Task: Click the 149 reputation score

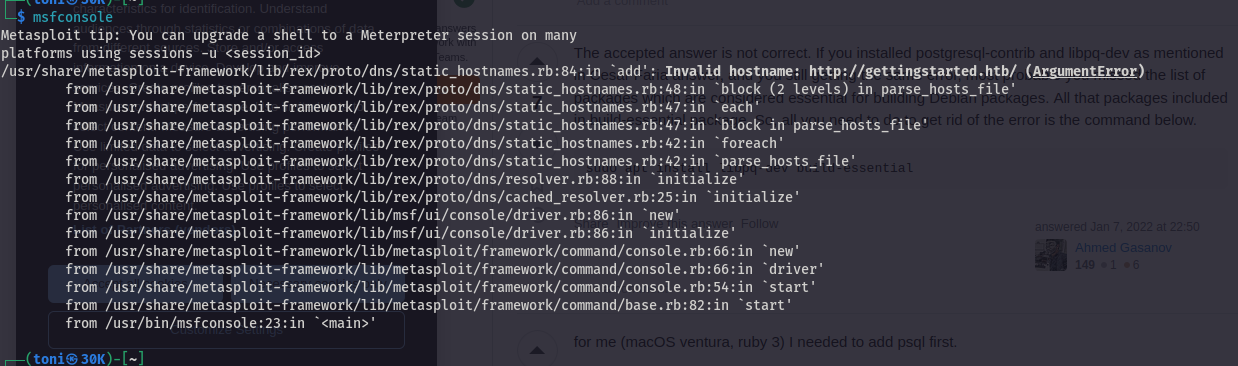Action: click(x=1085, y=265)
